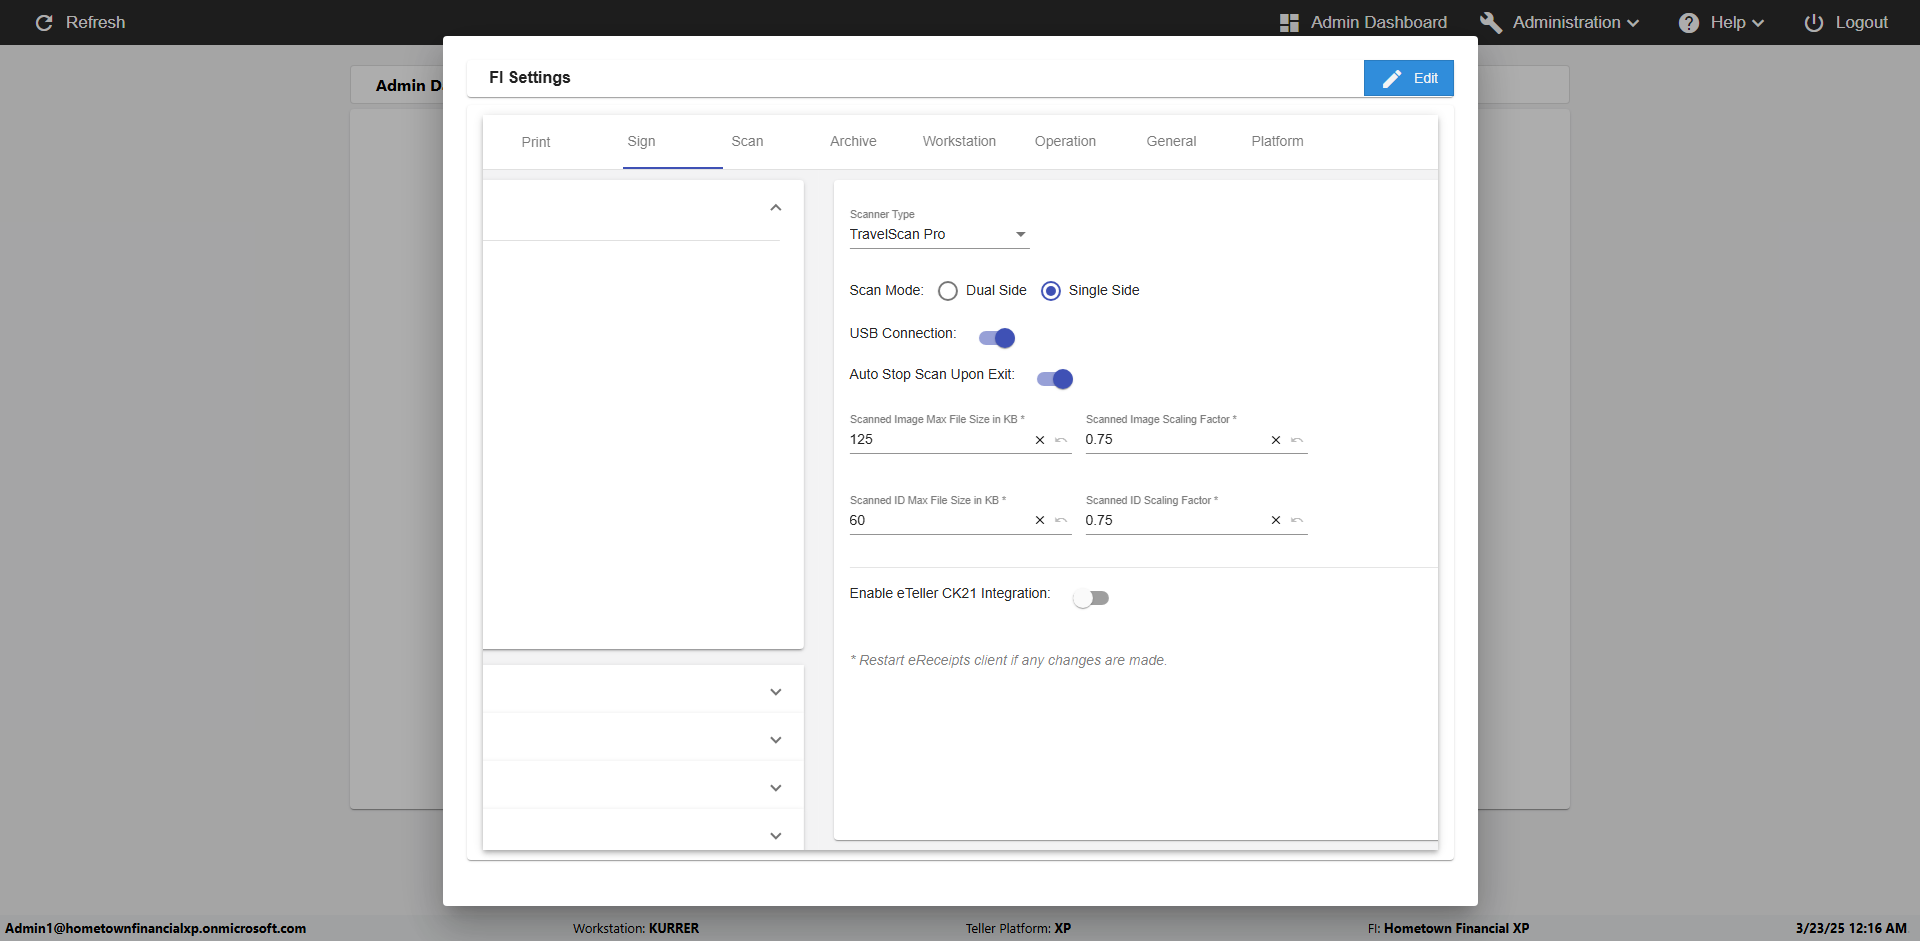Undo changes to Scanned ID Max File Size

1061,521
